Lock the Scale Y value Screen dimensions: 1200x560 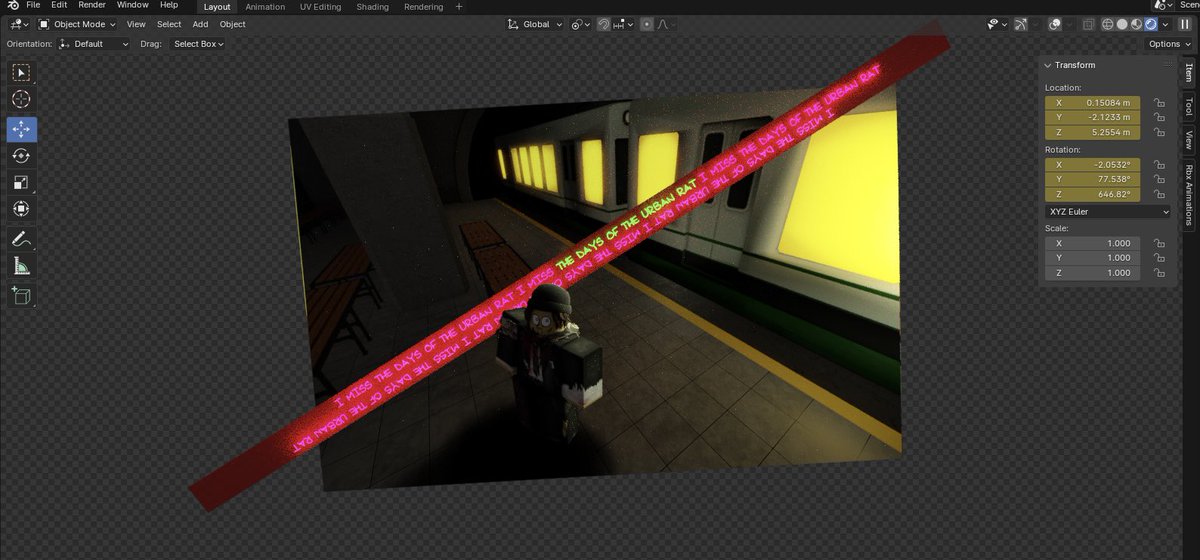click(1157, 258)
